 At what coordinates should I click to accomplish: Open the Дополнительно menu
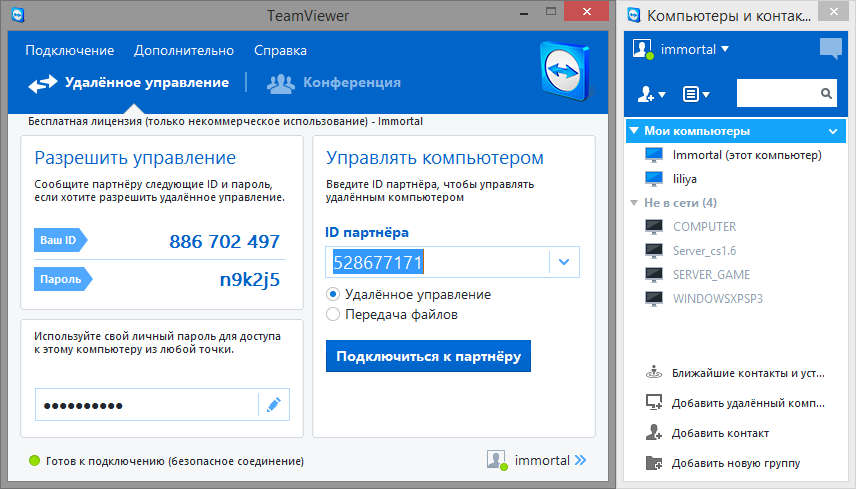pyautogui.click(x=183, y=51)
